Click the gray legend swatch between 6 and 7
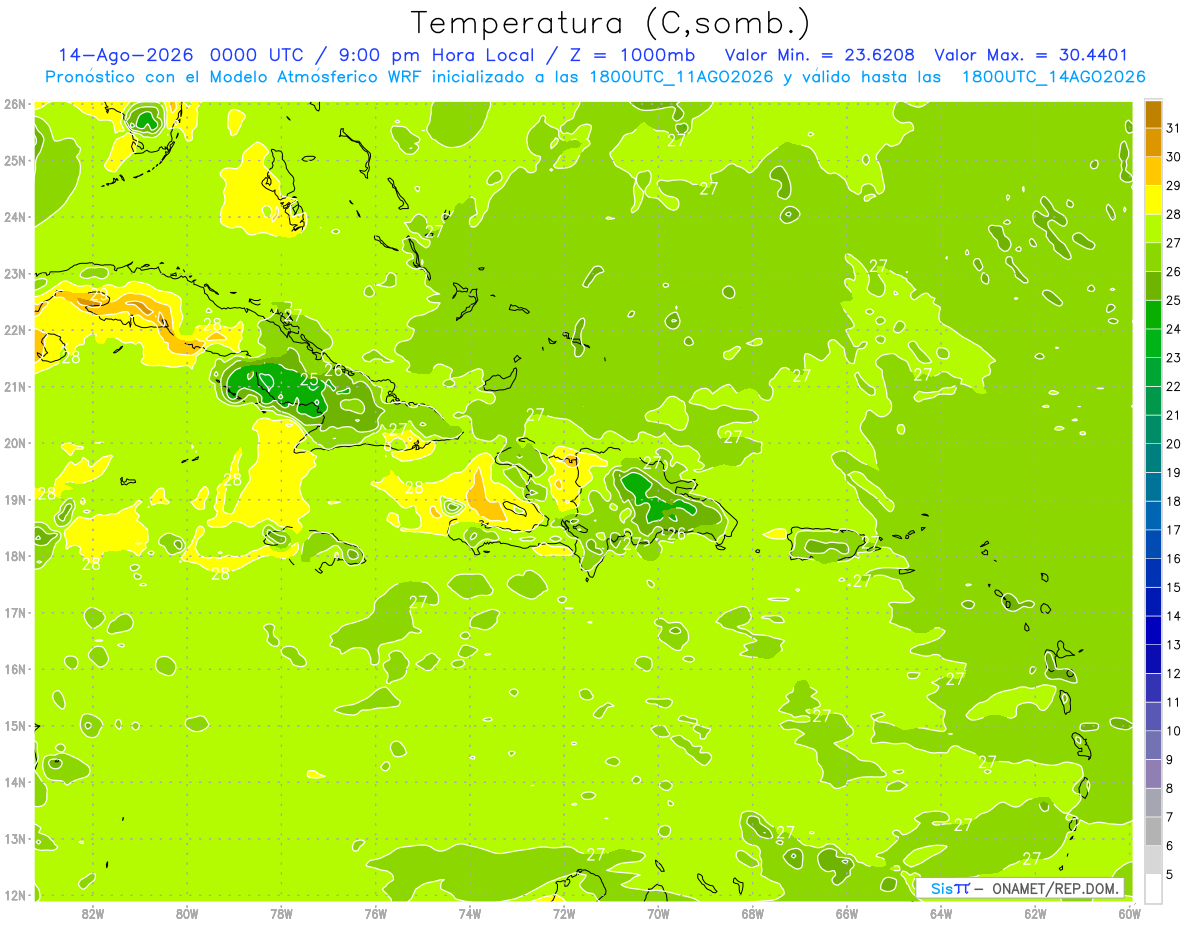Screen dimensions: 1200x927 [x=1153, y=831]
